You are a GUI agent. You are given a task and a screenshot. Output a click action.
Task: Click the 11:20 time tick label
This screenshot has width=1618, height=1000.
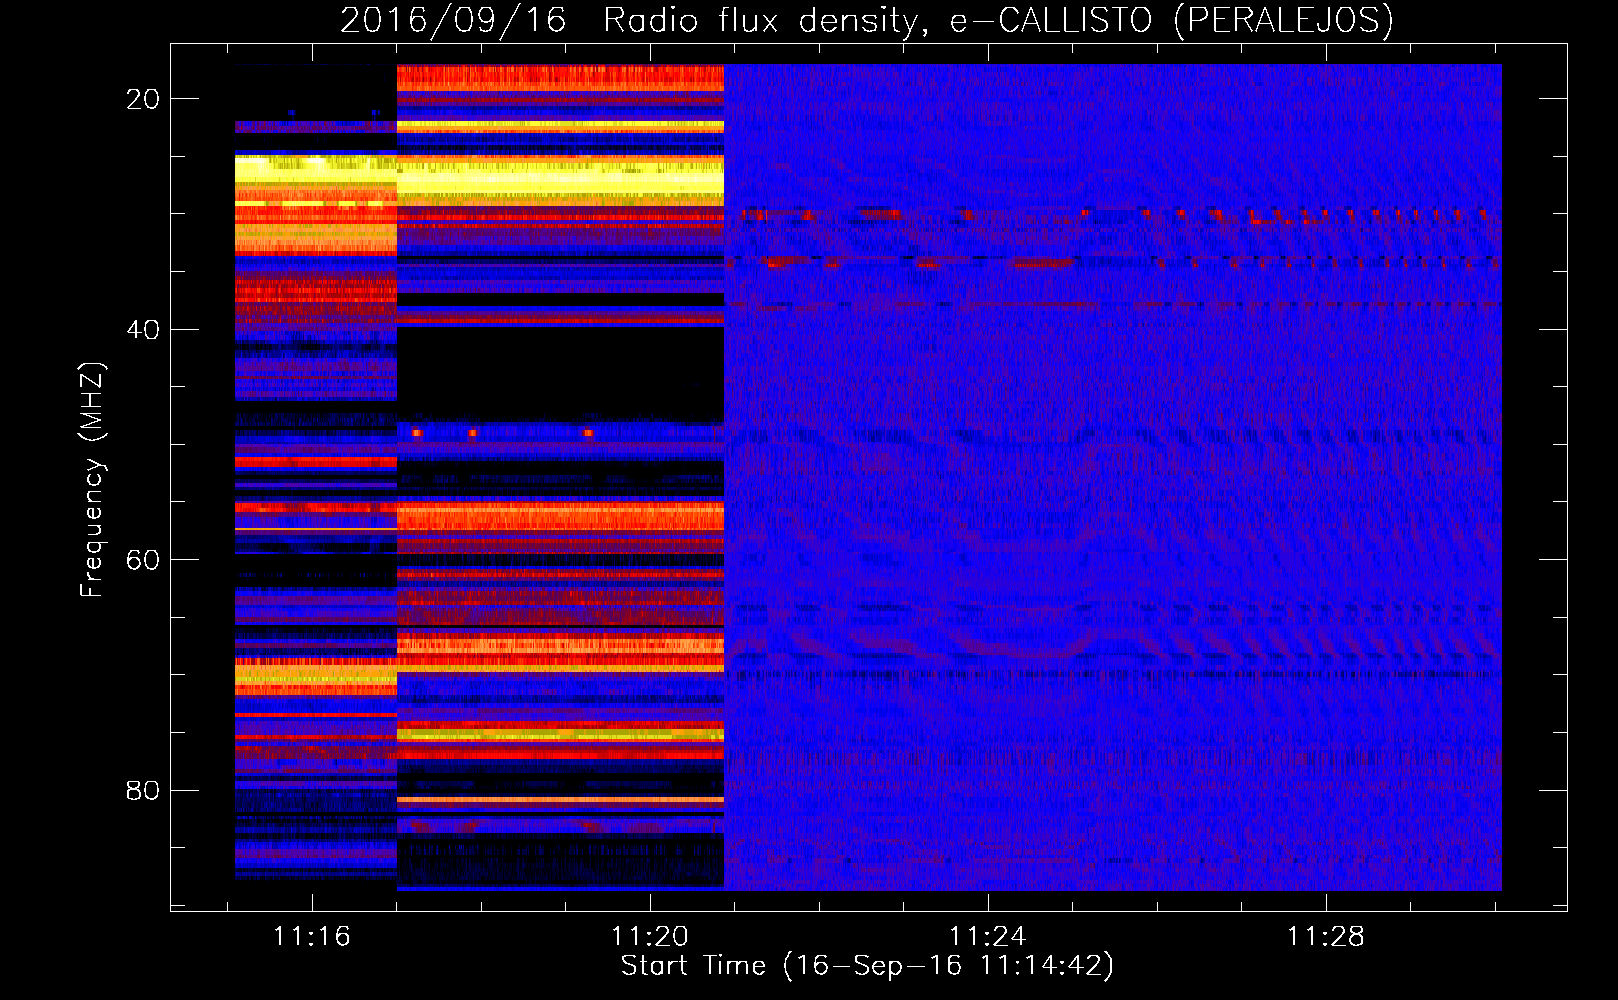tap(650, 936)
